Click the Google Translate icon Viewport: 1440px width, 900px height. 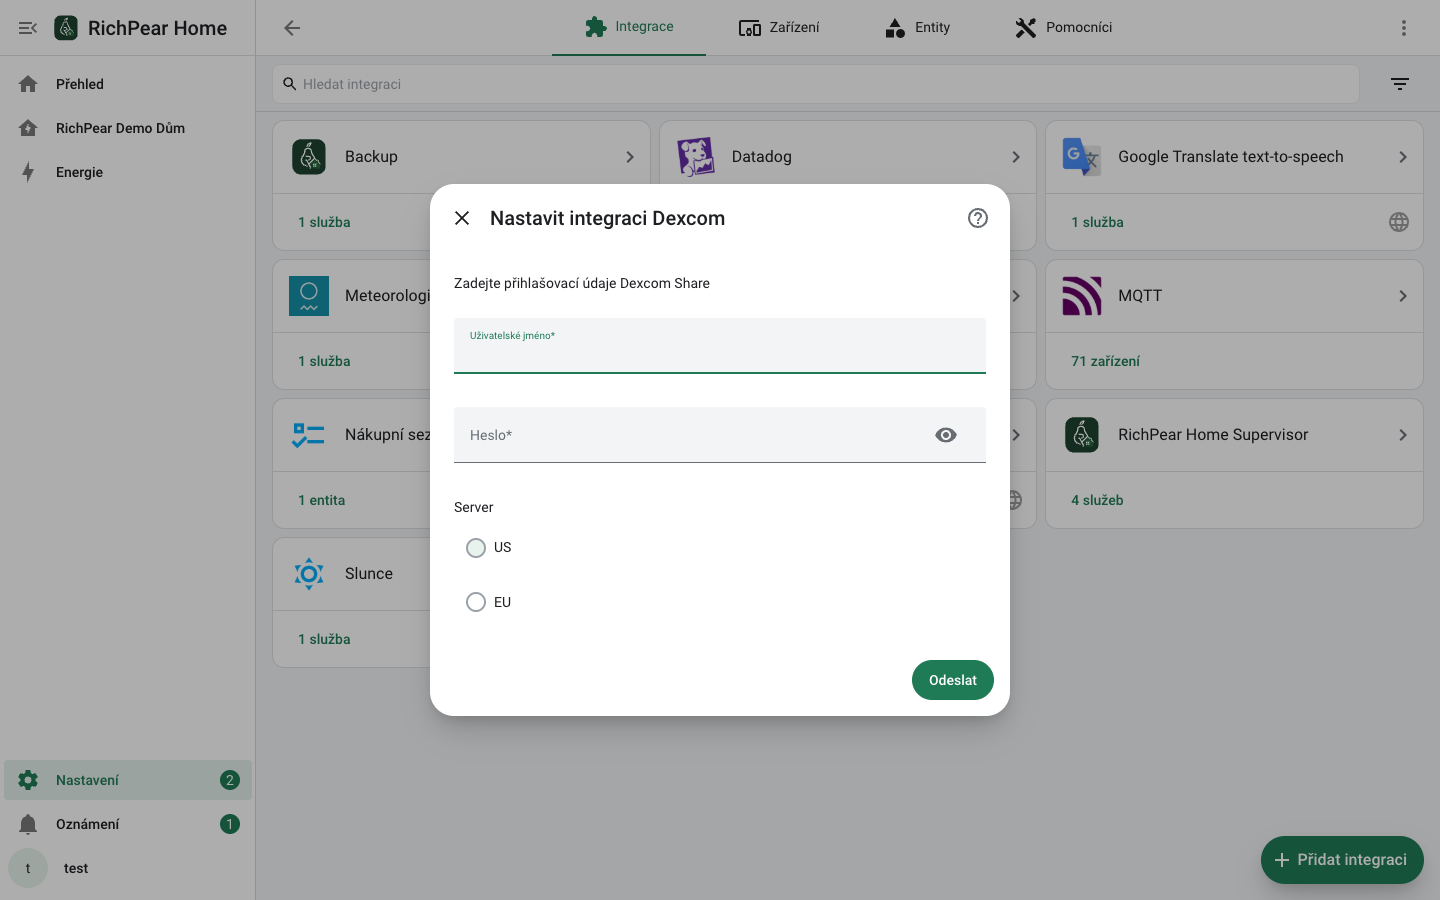tap(1082, 157)
